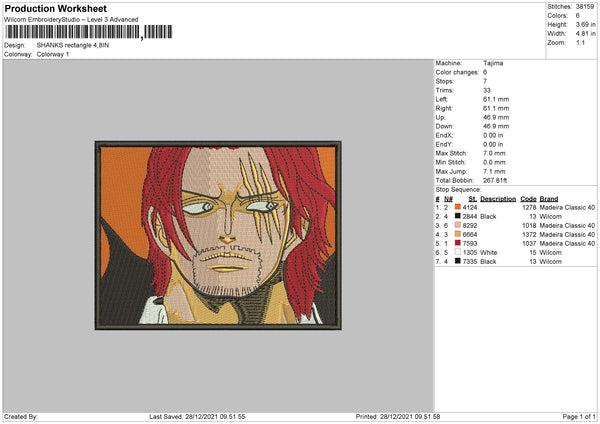Click the white swatch for thread 1305

point(458,252)
